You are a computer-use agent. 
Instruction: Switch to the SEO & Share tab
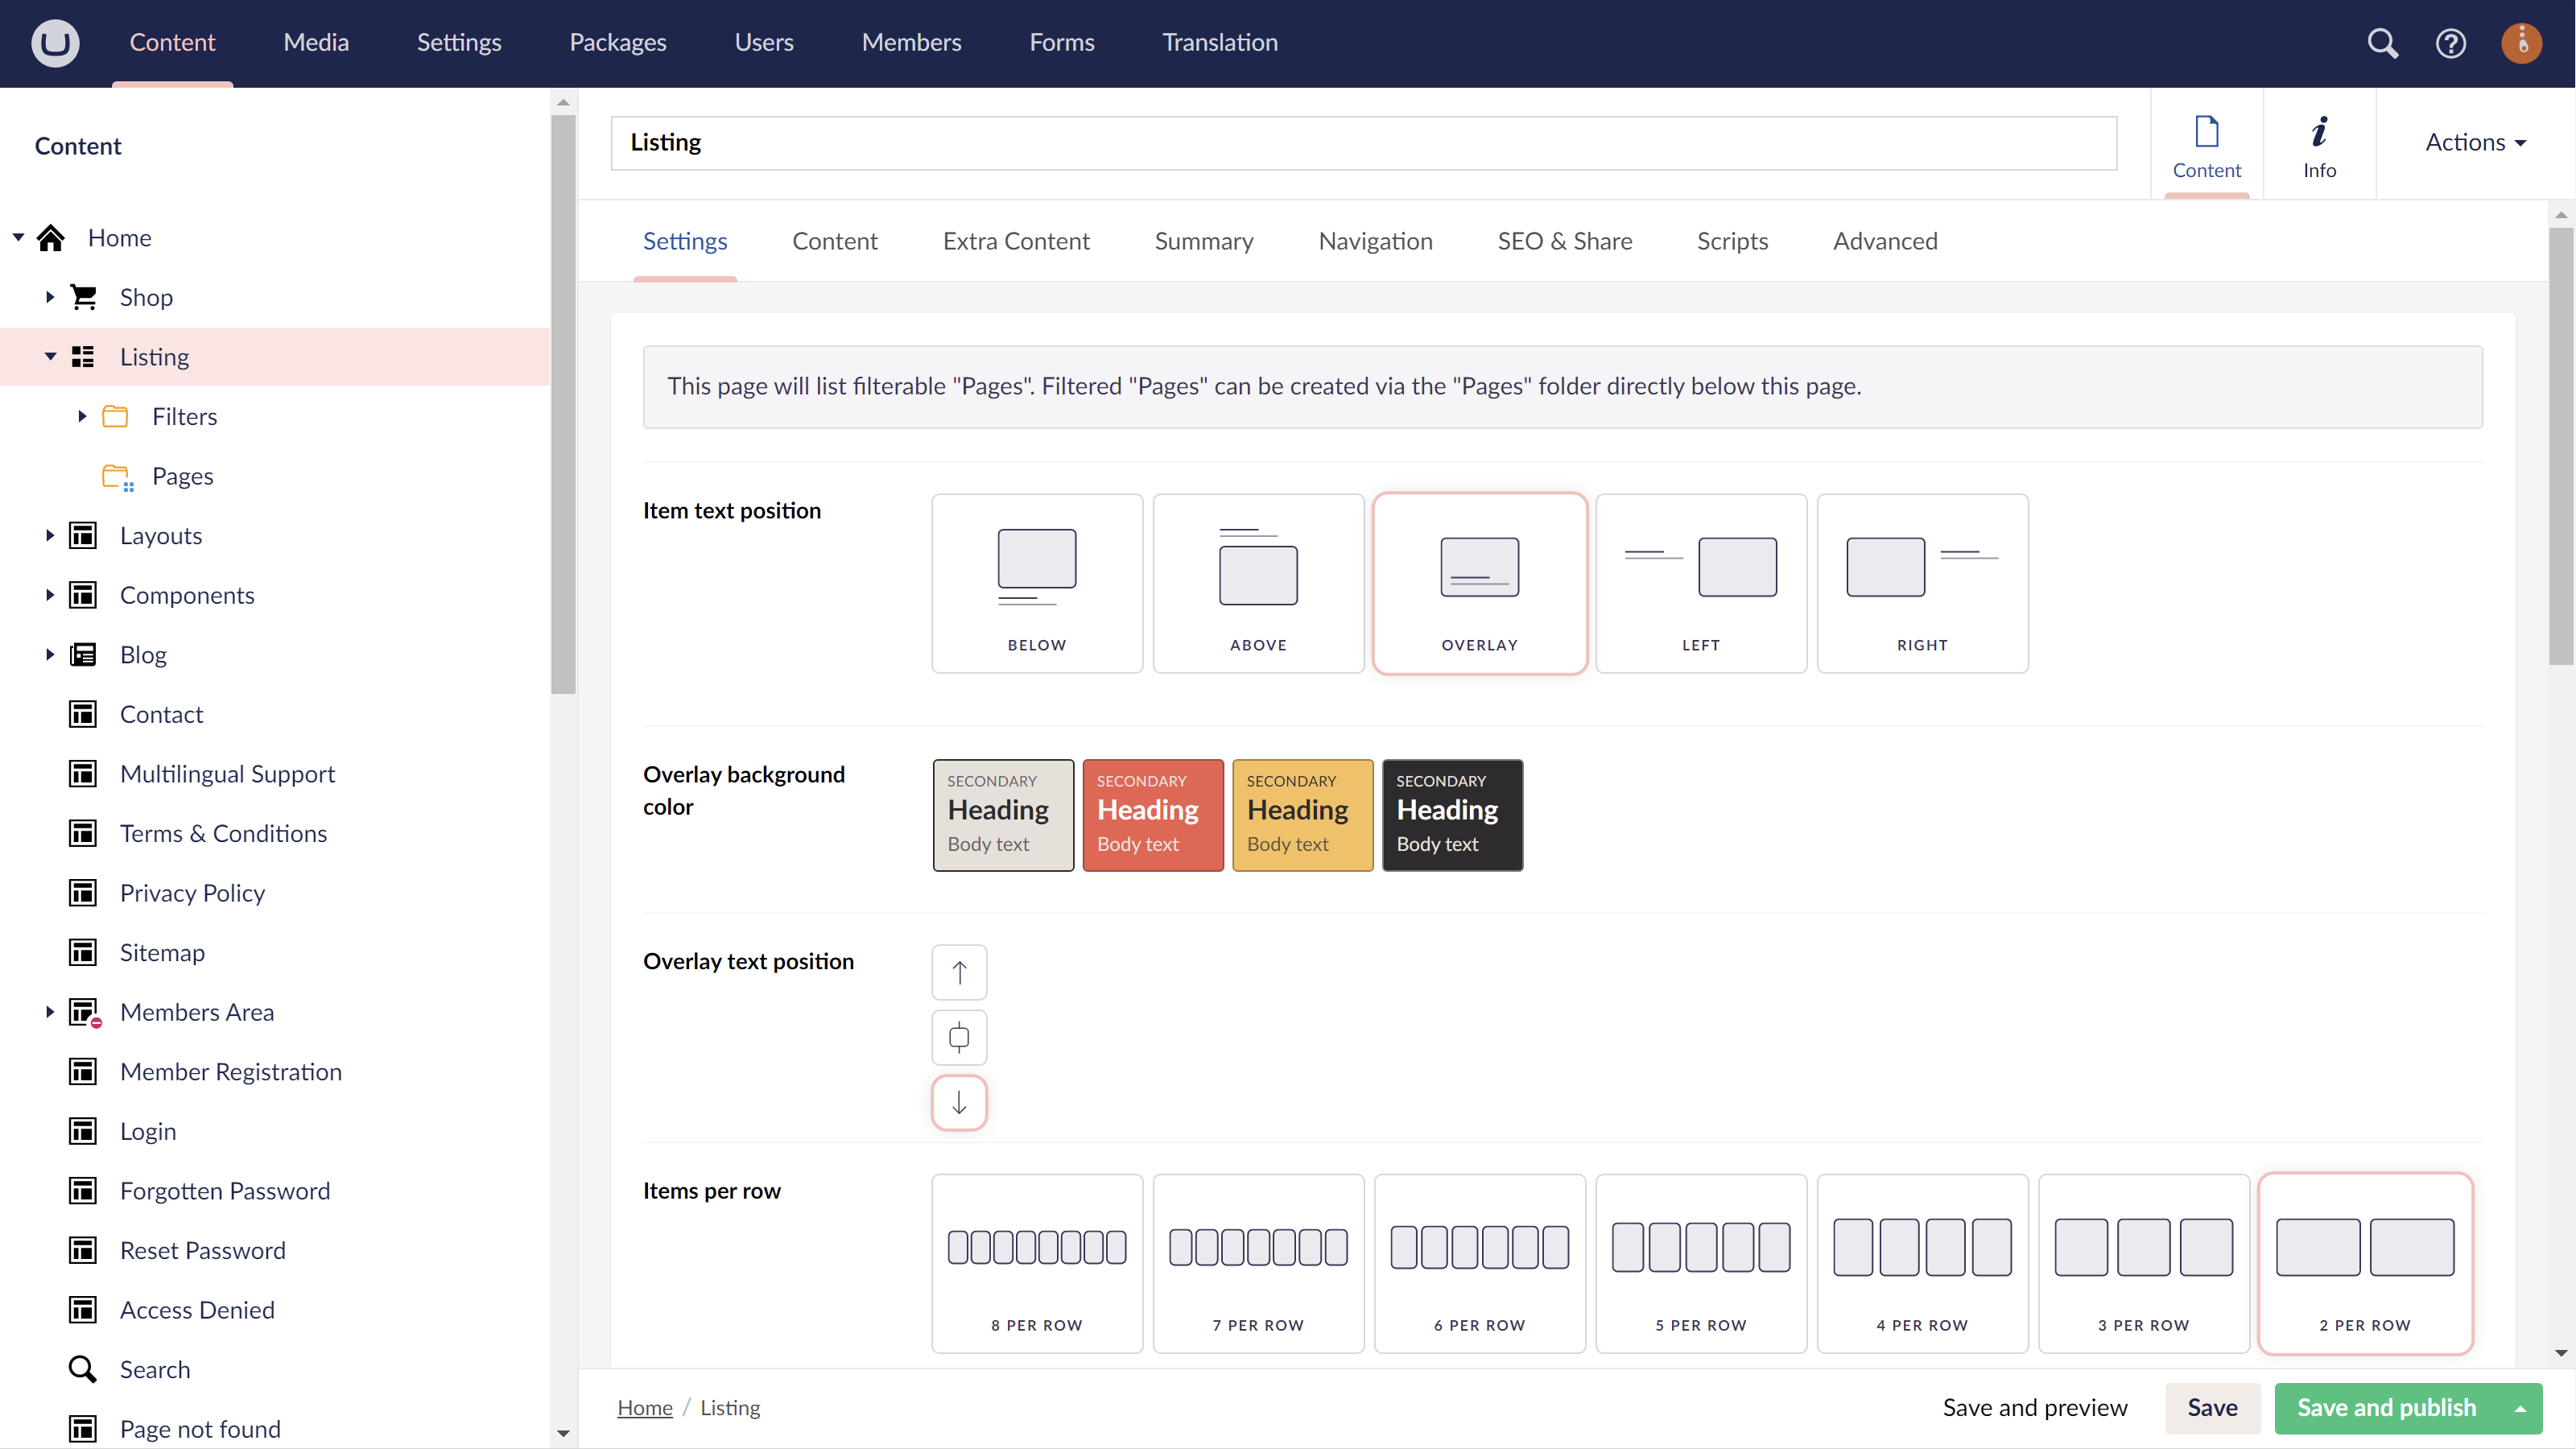(1564, 241)
